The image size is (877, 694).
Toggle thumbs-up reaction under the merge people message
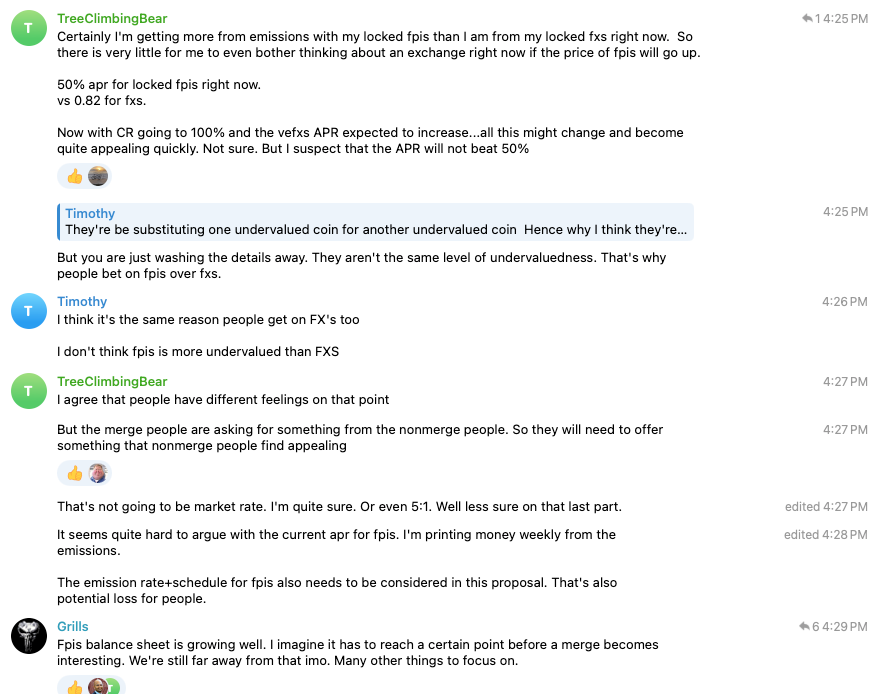74,473
